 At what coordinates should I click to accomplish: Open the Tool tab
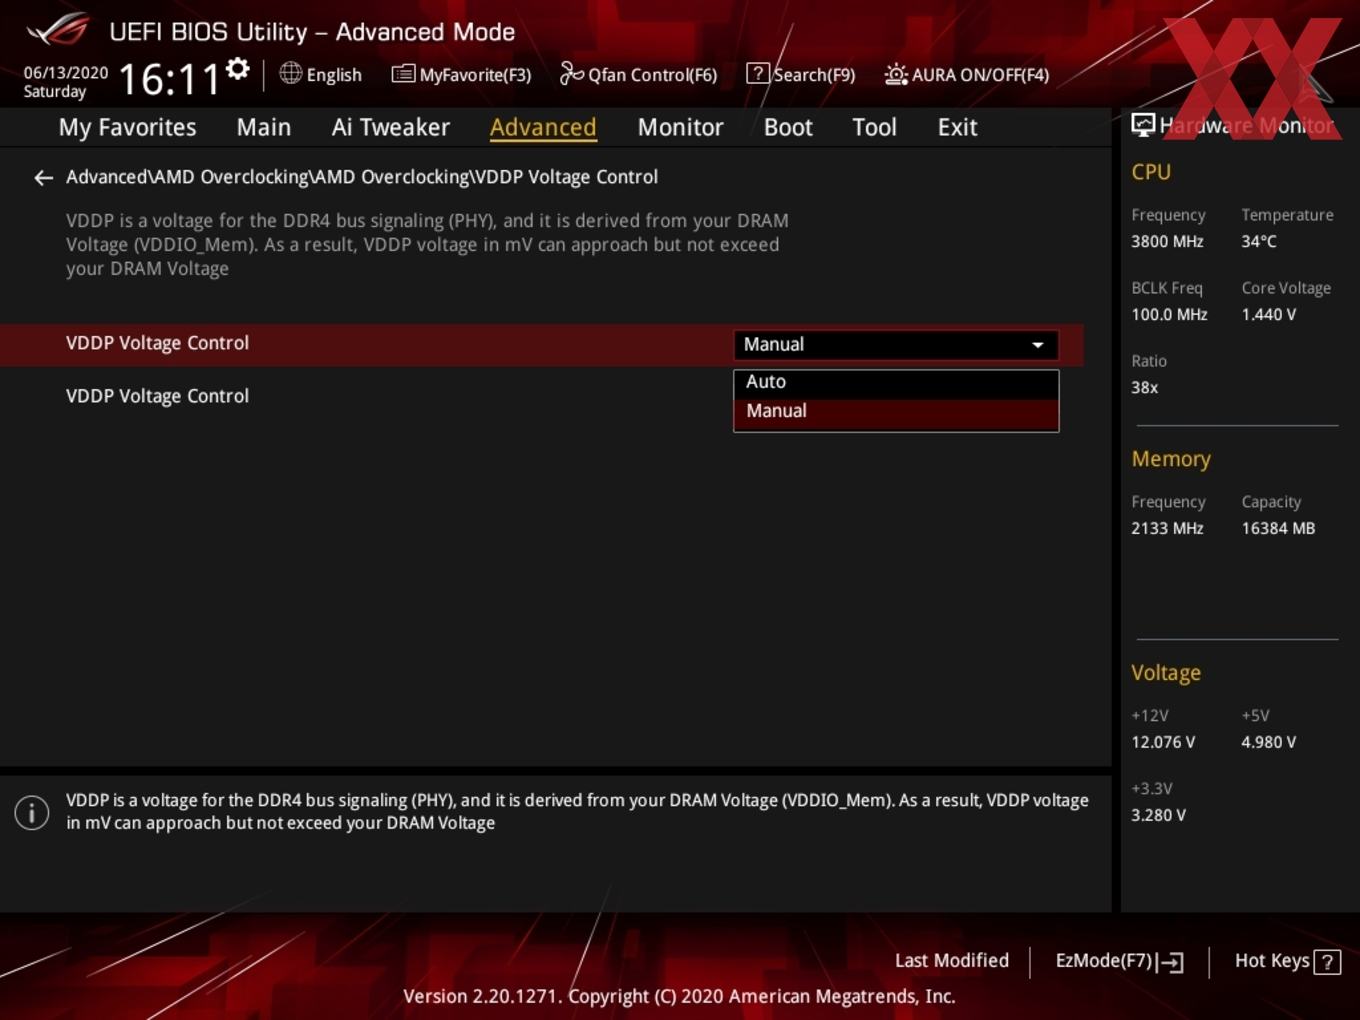coord(874,127)
